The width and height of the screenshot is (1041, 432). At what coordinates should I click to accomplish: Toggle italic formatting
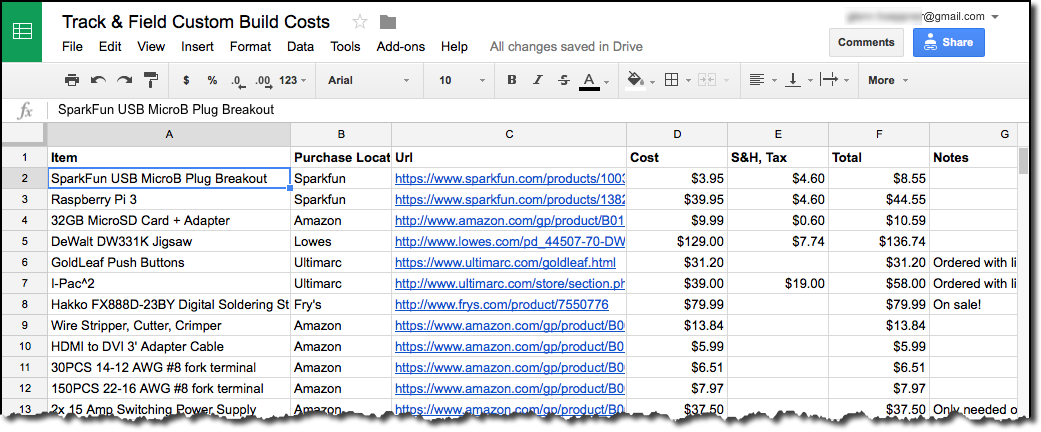tap(538, 80)
